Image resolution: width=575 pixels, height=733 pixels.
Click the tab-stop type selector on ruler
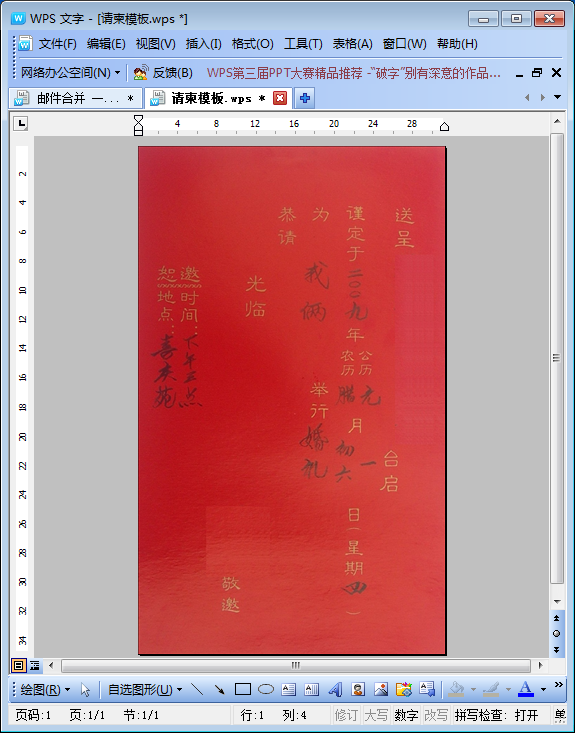tap(20, 123)
